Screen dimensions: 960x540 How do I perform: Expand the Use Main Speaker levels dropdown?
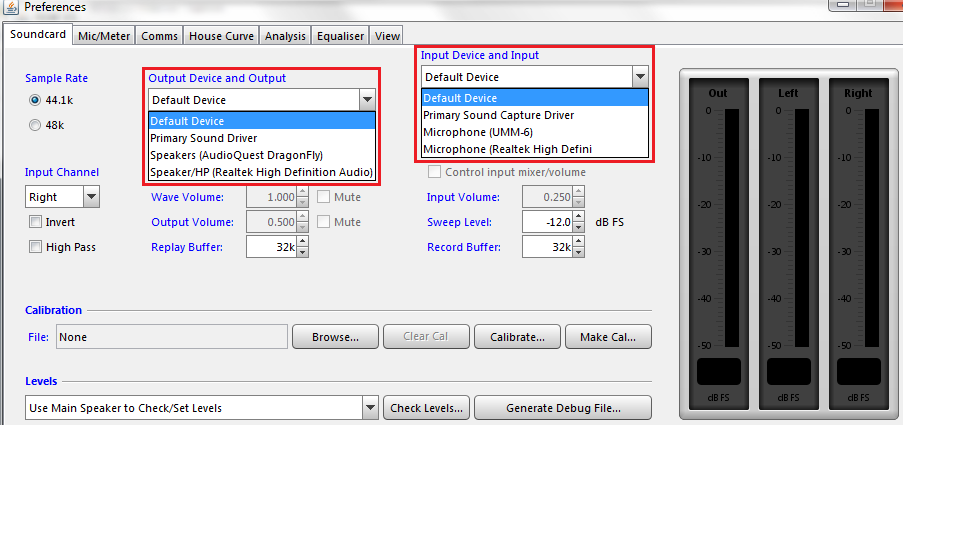(x=370, y=408)
